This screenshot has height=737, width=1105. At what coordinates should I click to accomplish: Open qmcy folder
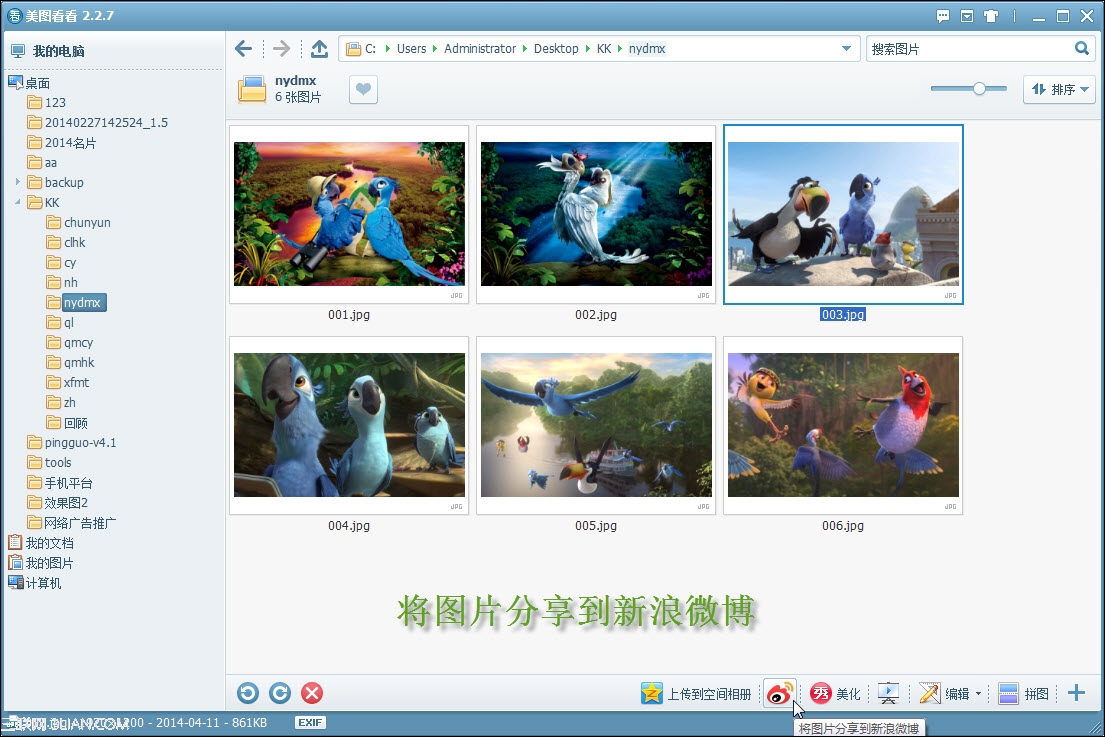pos(70,342)
